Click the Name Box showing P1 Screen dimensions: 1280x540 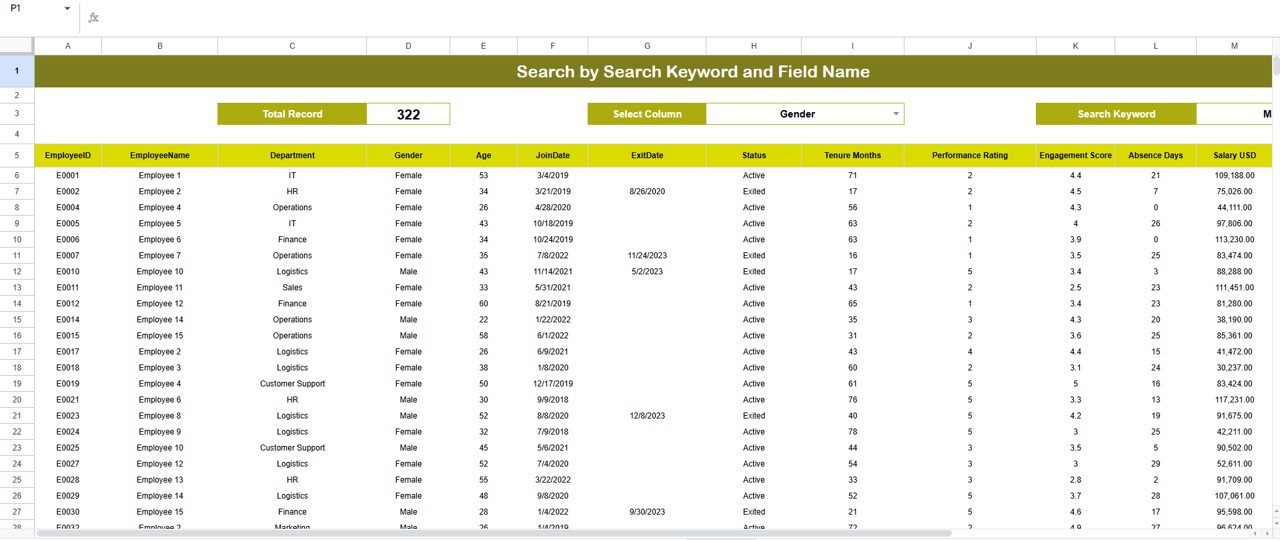click(30, 8)
